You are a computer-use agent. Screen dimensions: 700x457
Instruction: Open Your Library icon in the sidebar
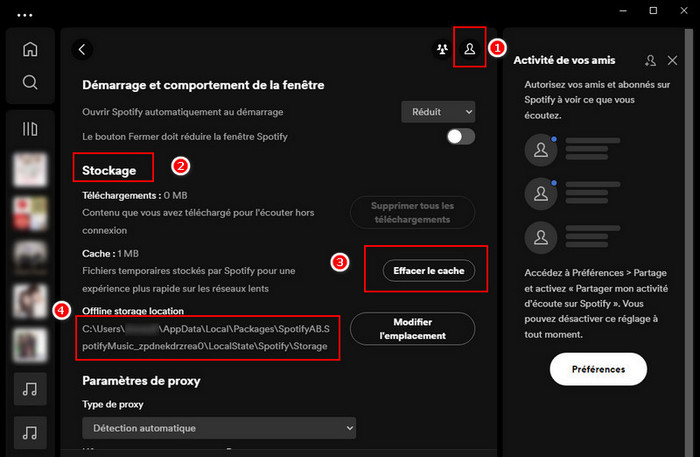click(x=30, y=128)
